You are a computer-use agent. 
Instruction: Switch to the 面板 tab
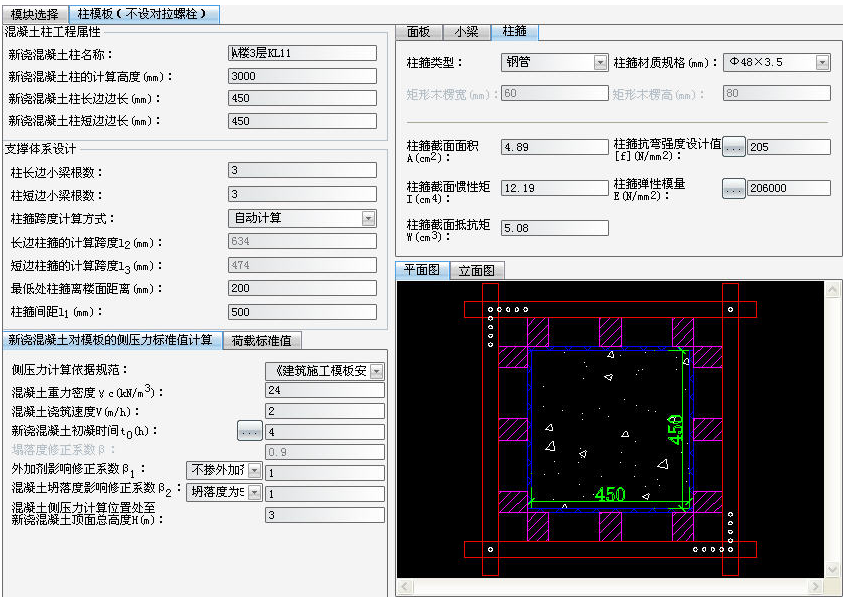419,32
